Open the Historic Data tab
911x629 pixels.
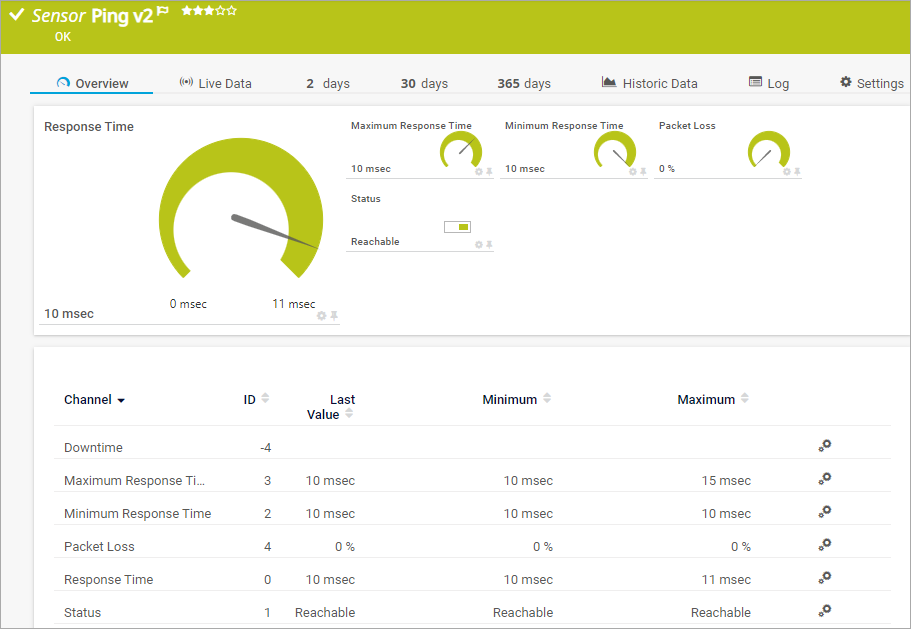tap(649, 83)
